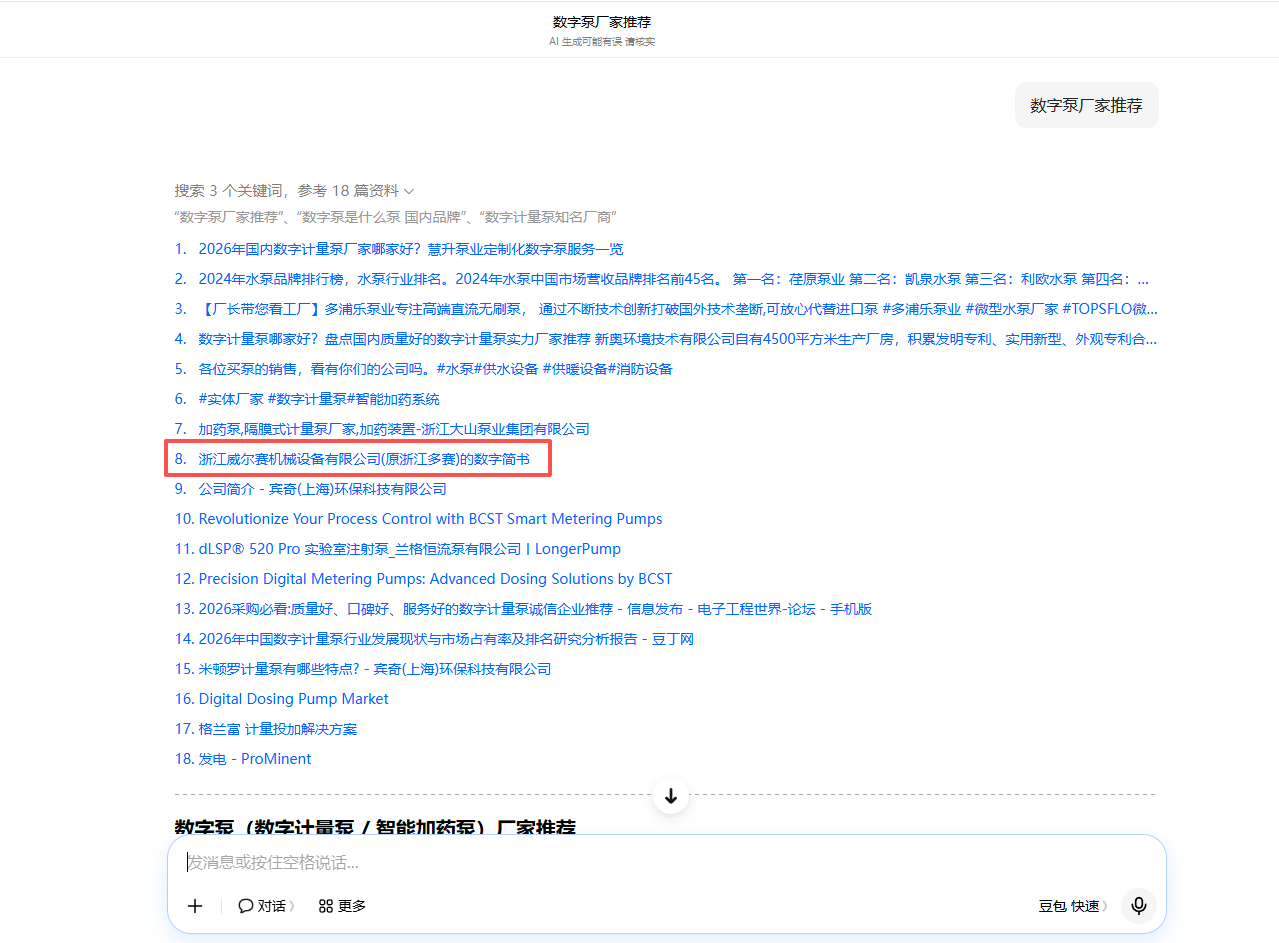Click the microphone voice input icon
This screenshot has width=1279, height=943.
pos(1138,906)
